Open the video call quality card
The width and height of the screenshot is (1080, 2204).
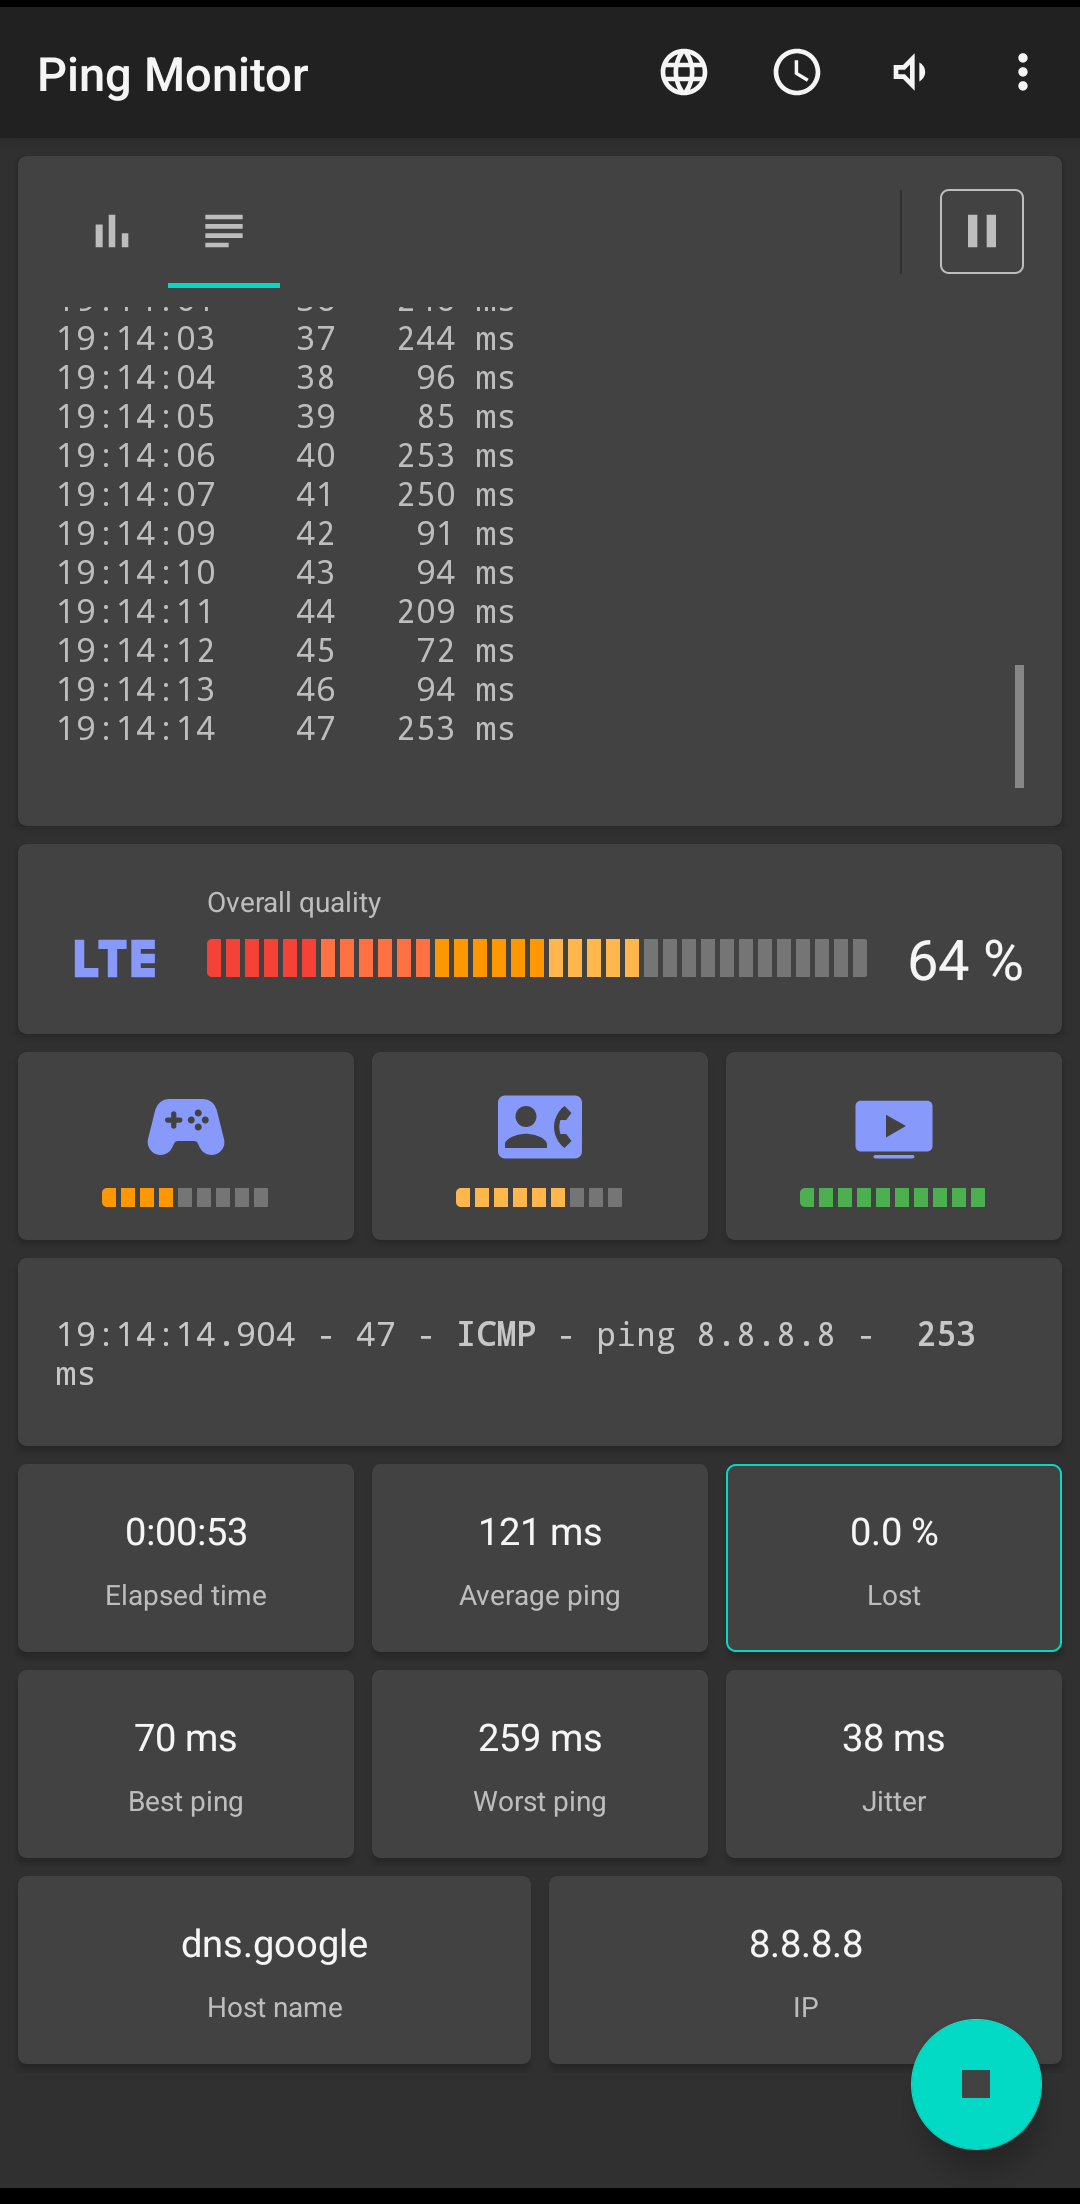[x=540, y=1146]
